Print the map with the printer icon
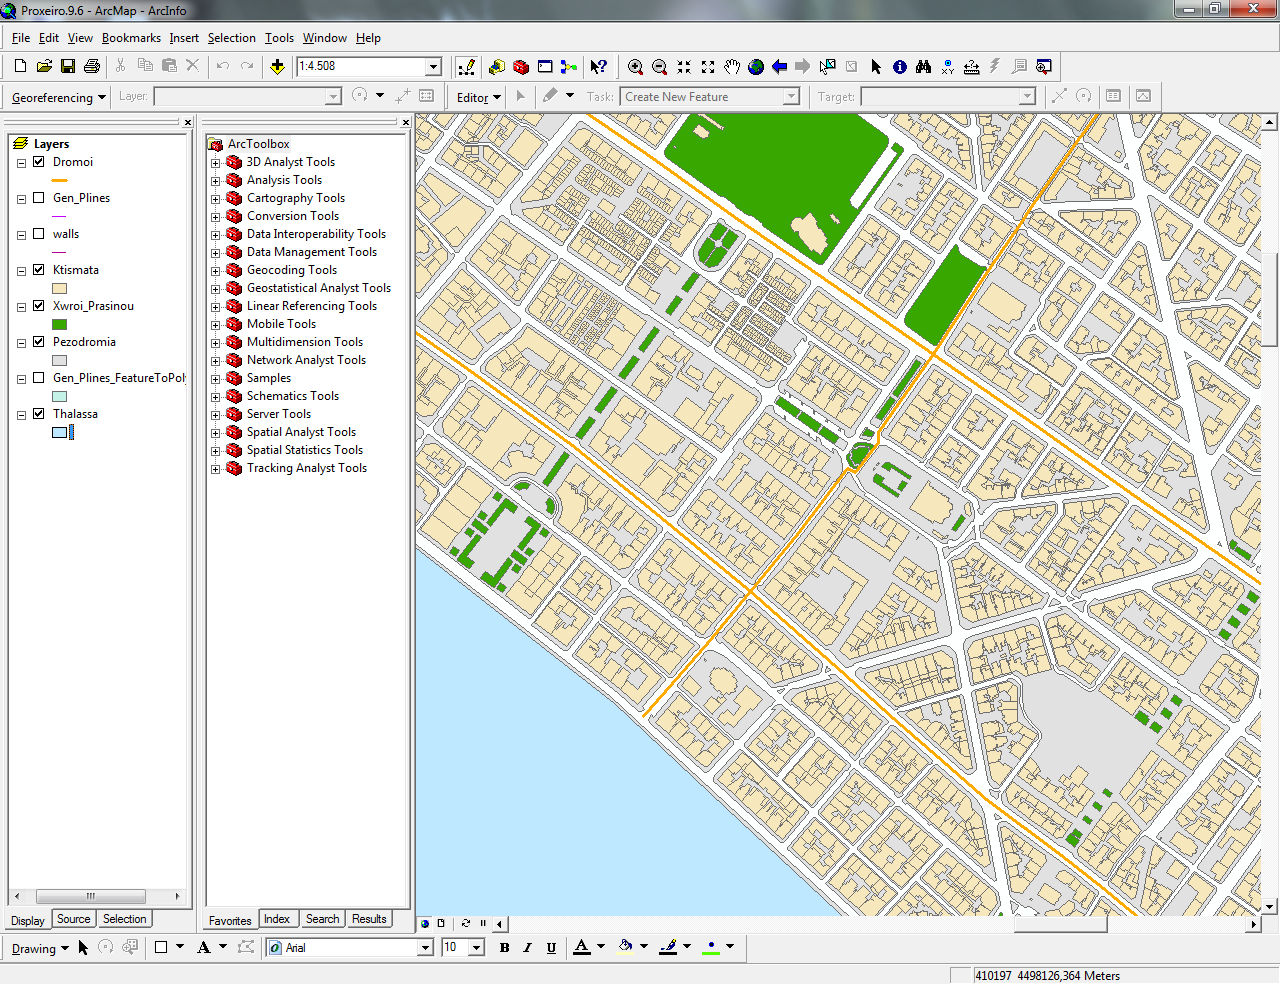Image resolution: width=1280 pixels, height=984 pixels. 92,66
